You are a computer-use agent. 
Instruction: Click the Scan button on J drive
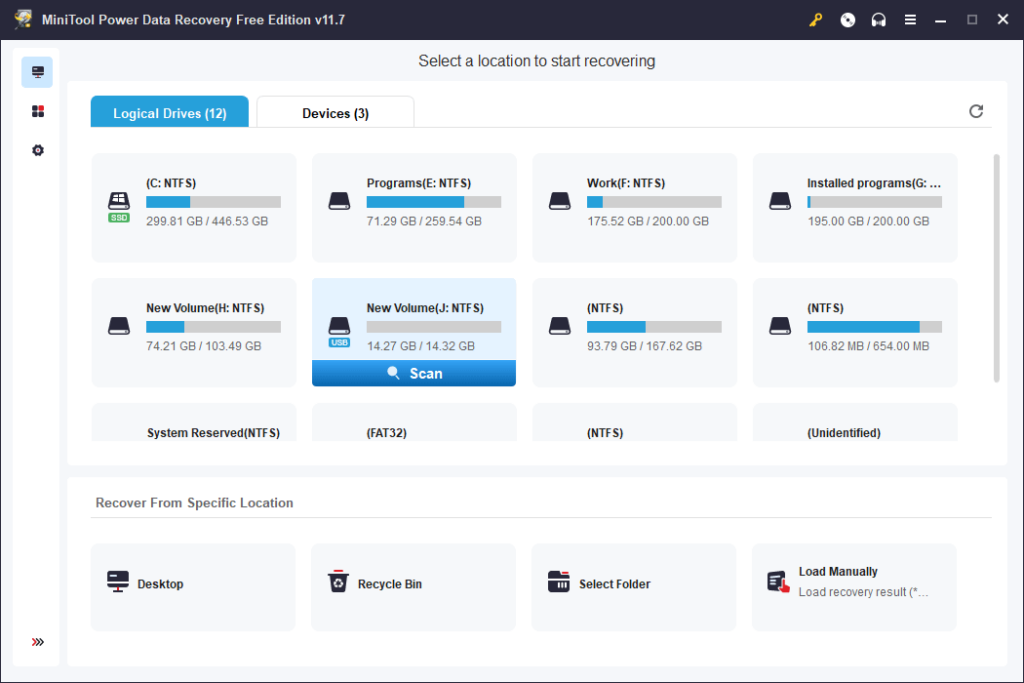pos(414,373)
